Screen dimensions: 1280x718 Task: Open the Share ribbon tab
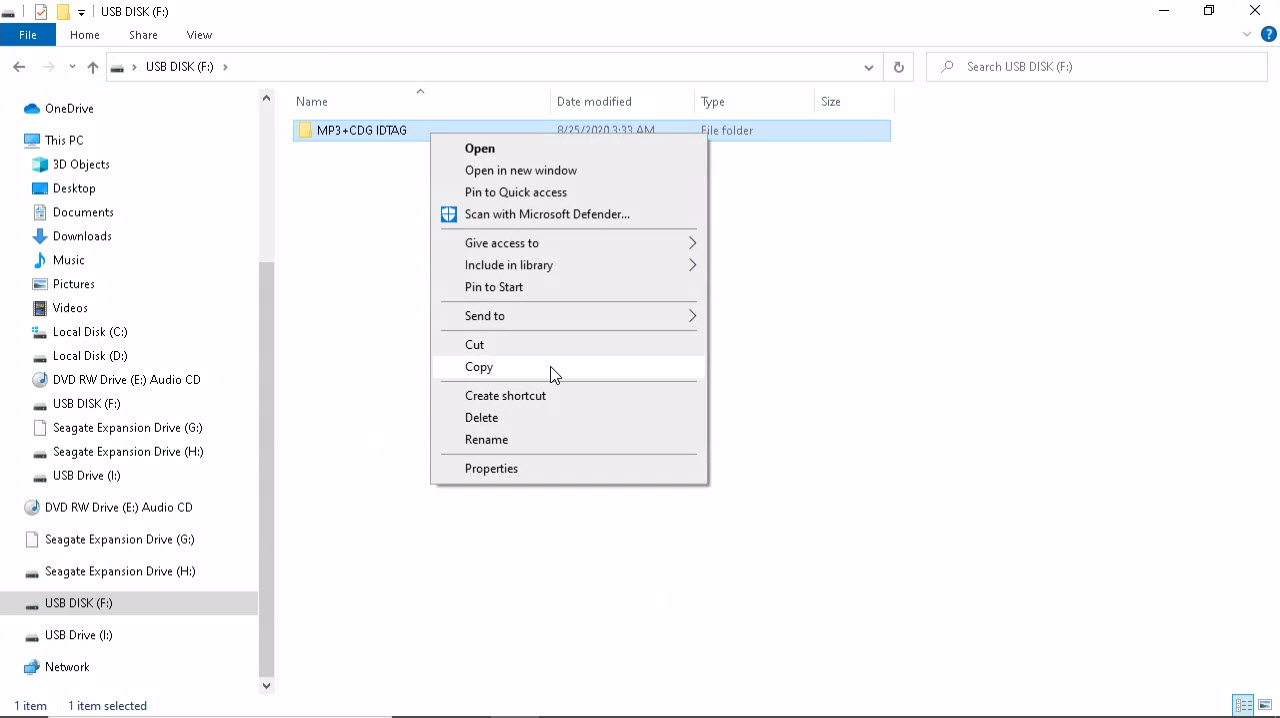click(x=143, y=35)
